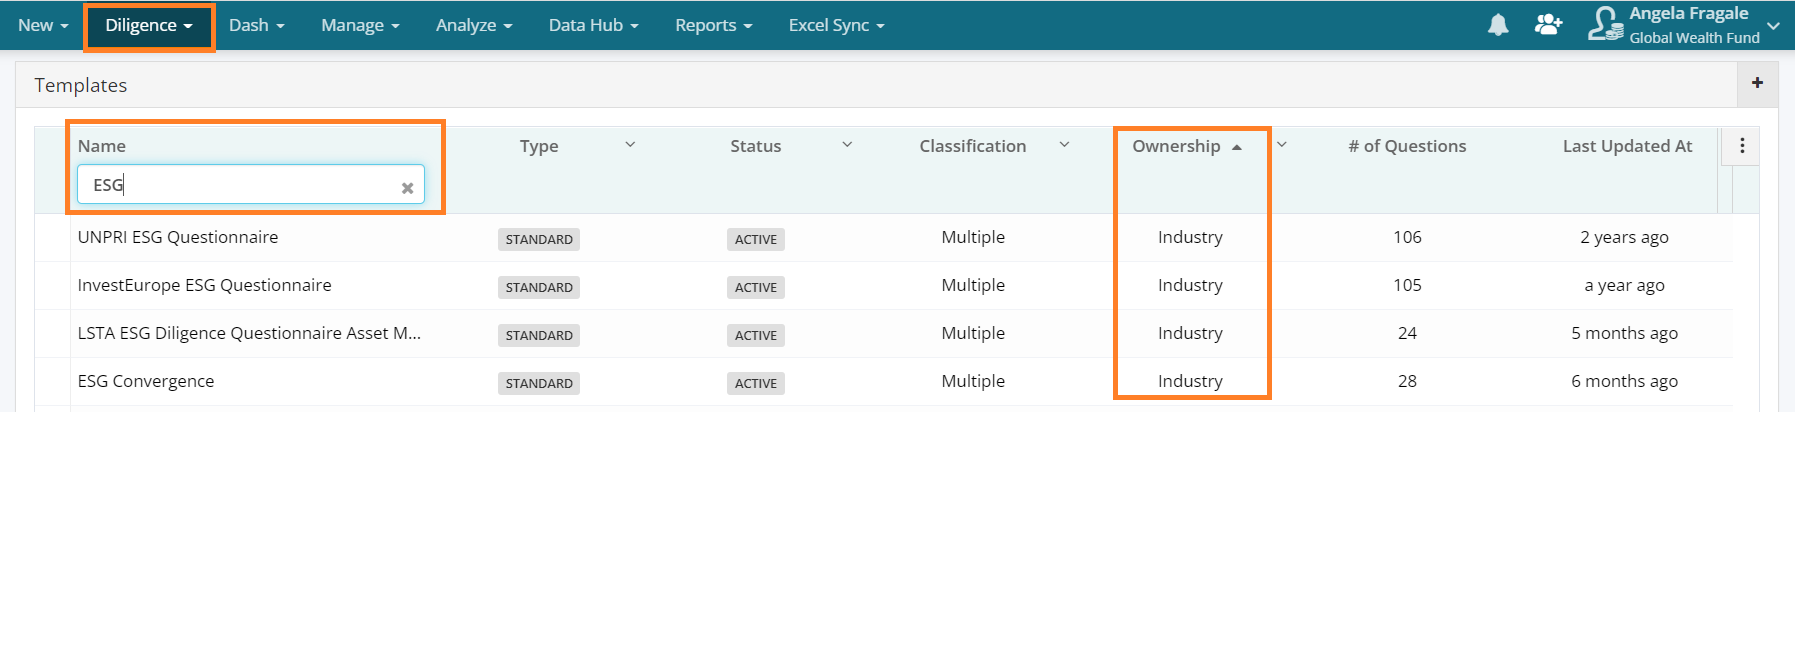Viewport: 1795px width, 648px height.
Task: Click ACTIVE badge in LSTA row
Action: [756, 335]
